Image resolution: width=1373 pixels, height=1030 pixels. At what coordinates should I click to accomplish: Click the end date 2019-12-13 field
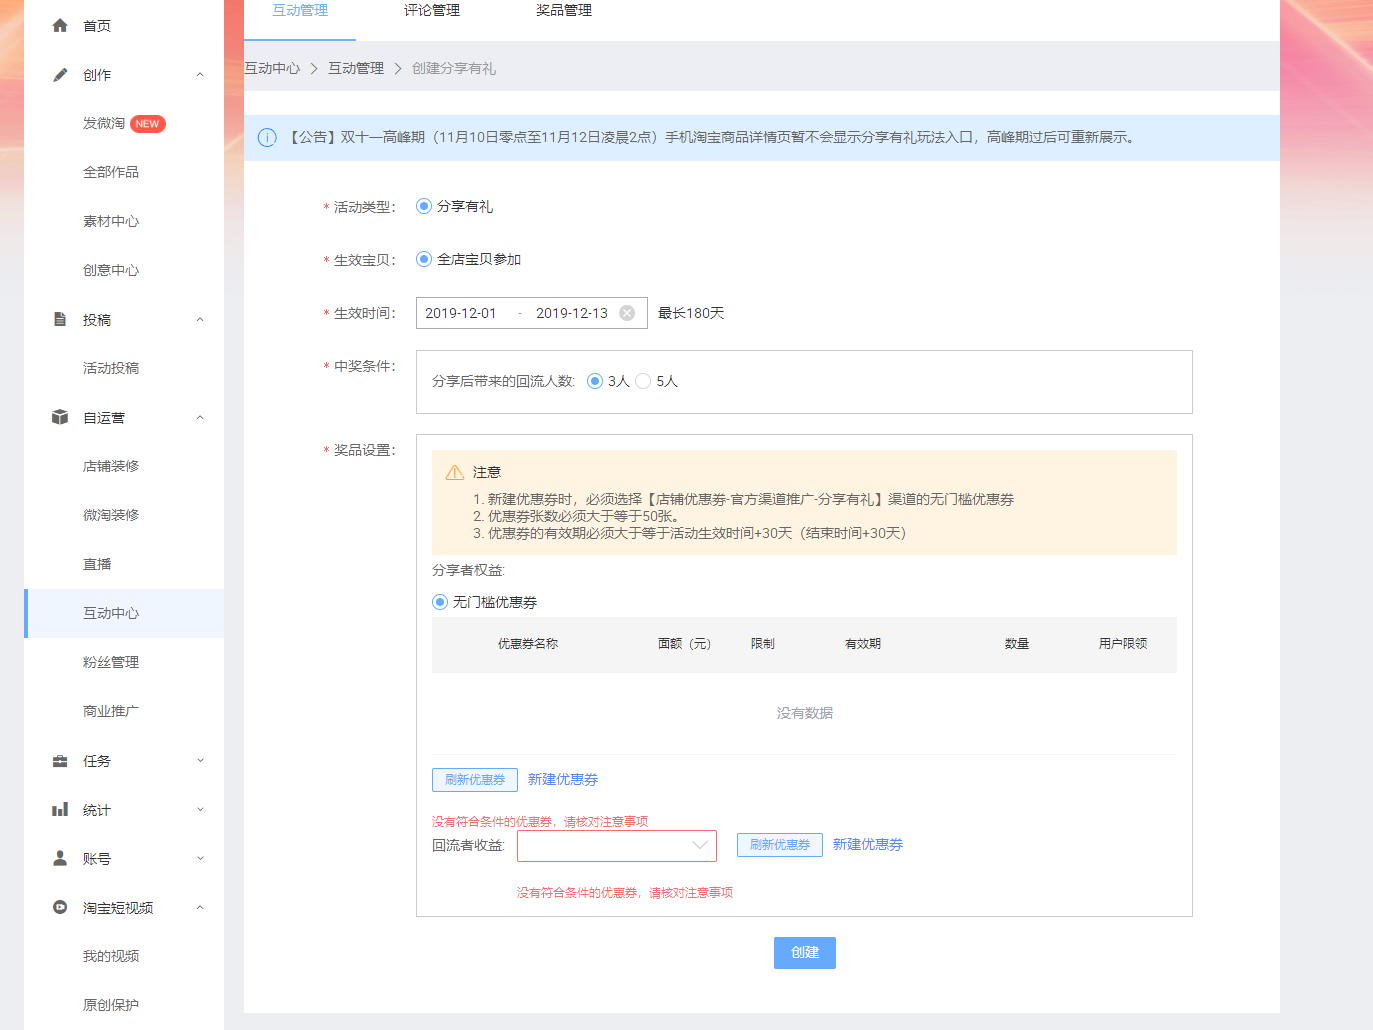[x=572, y=313]
